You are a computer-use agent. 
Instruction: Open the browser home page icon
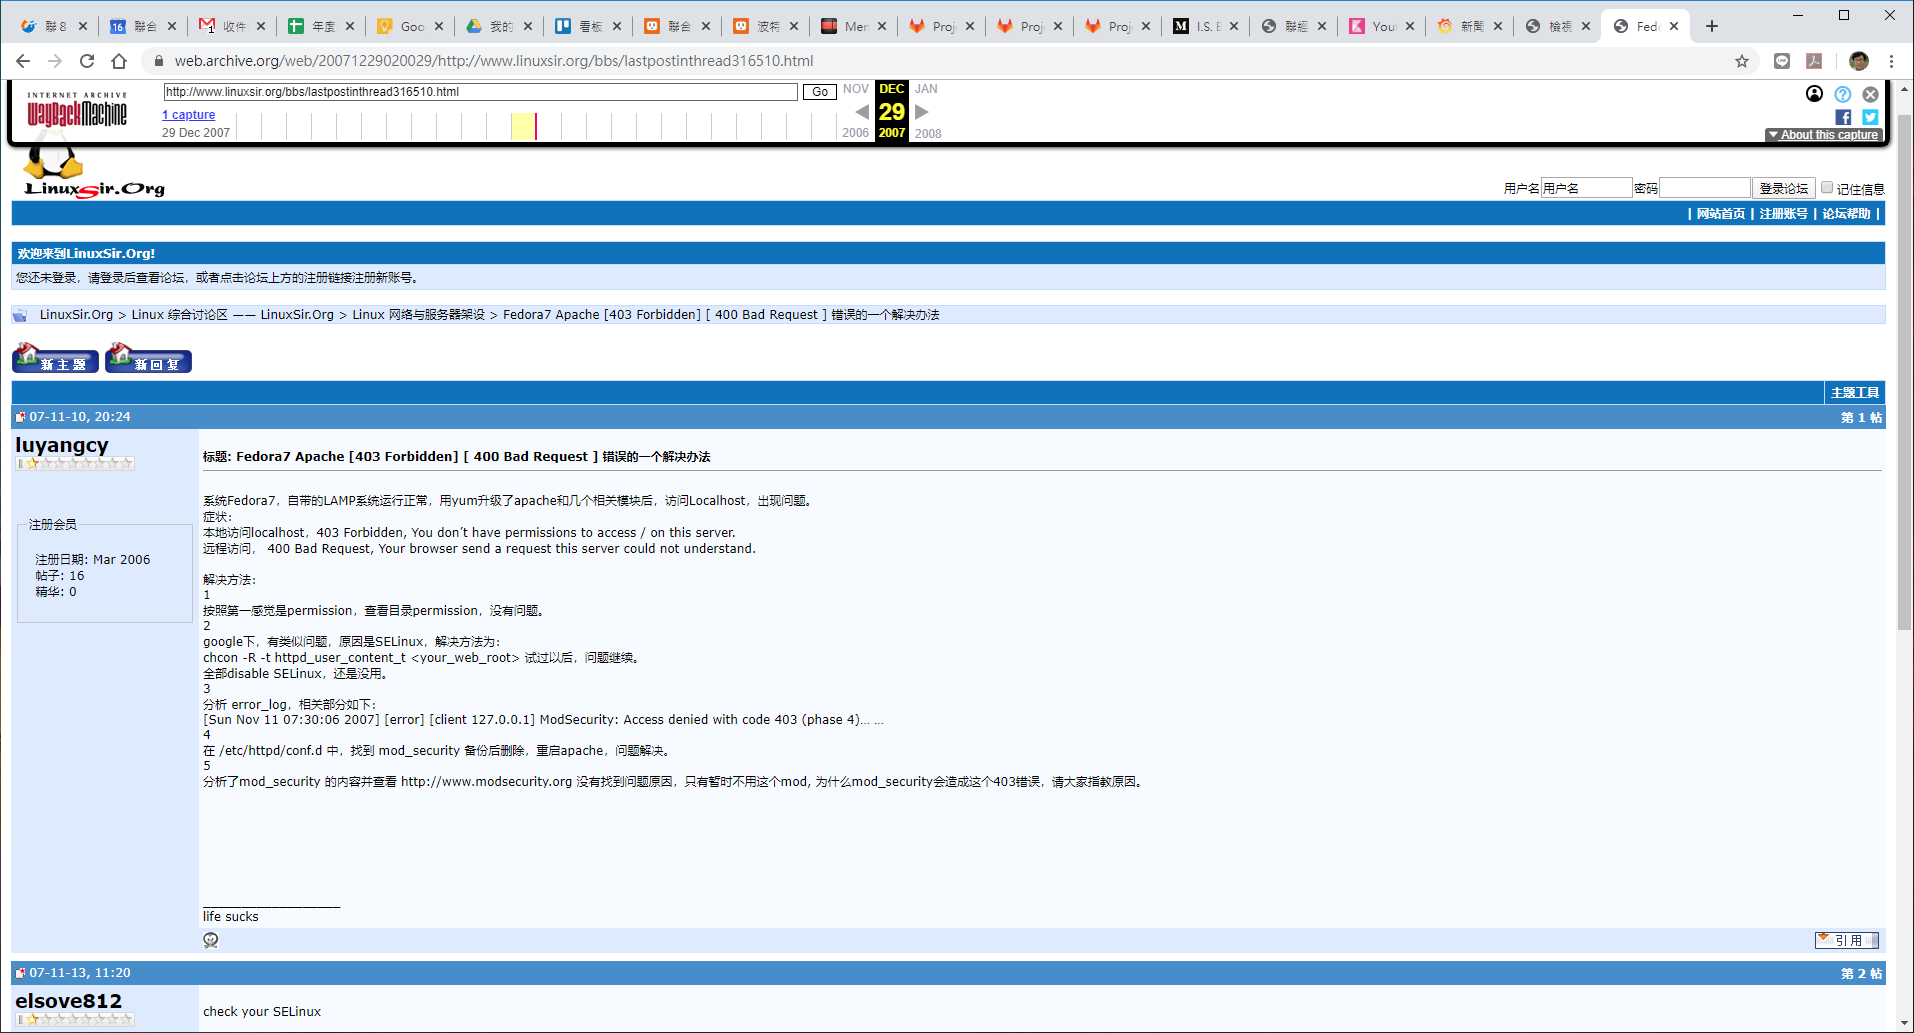(119, 61)
